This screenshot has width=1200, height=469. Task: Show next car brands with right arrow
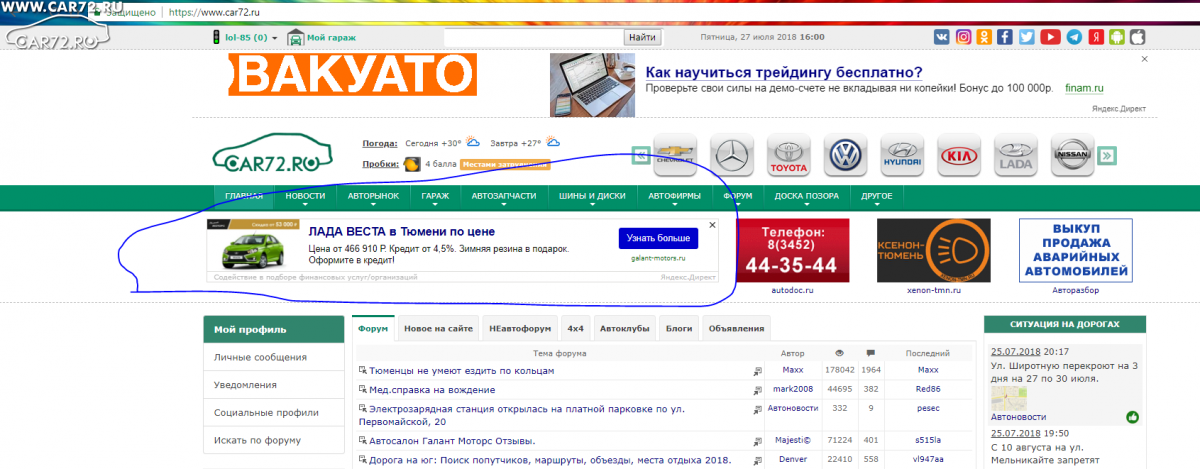(1107, 155)
